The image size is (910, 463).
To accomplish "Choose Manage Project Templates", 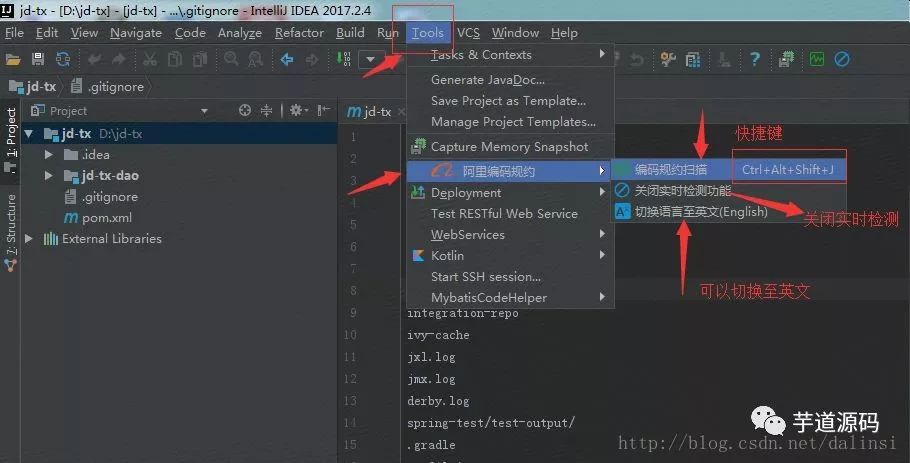I will click(510, 122).
